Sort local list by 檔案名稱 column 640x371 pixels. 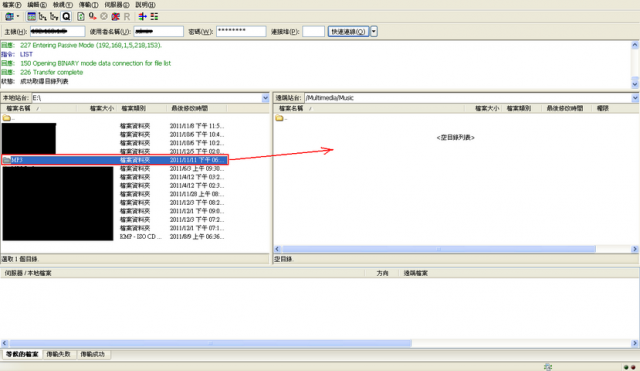(39, 108)
